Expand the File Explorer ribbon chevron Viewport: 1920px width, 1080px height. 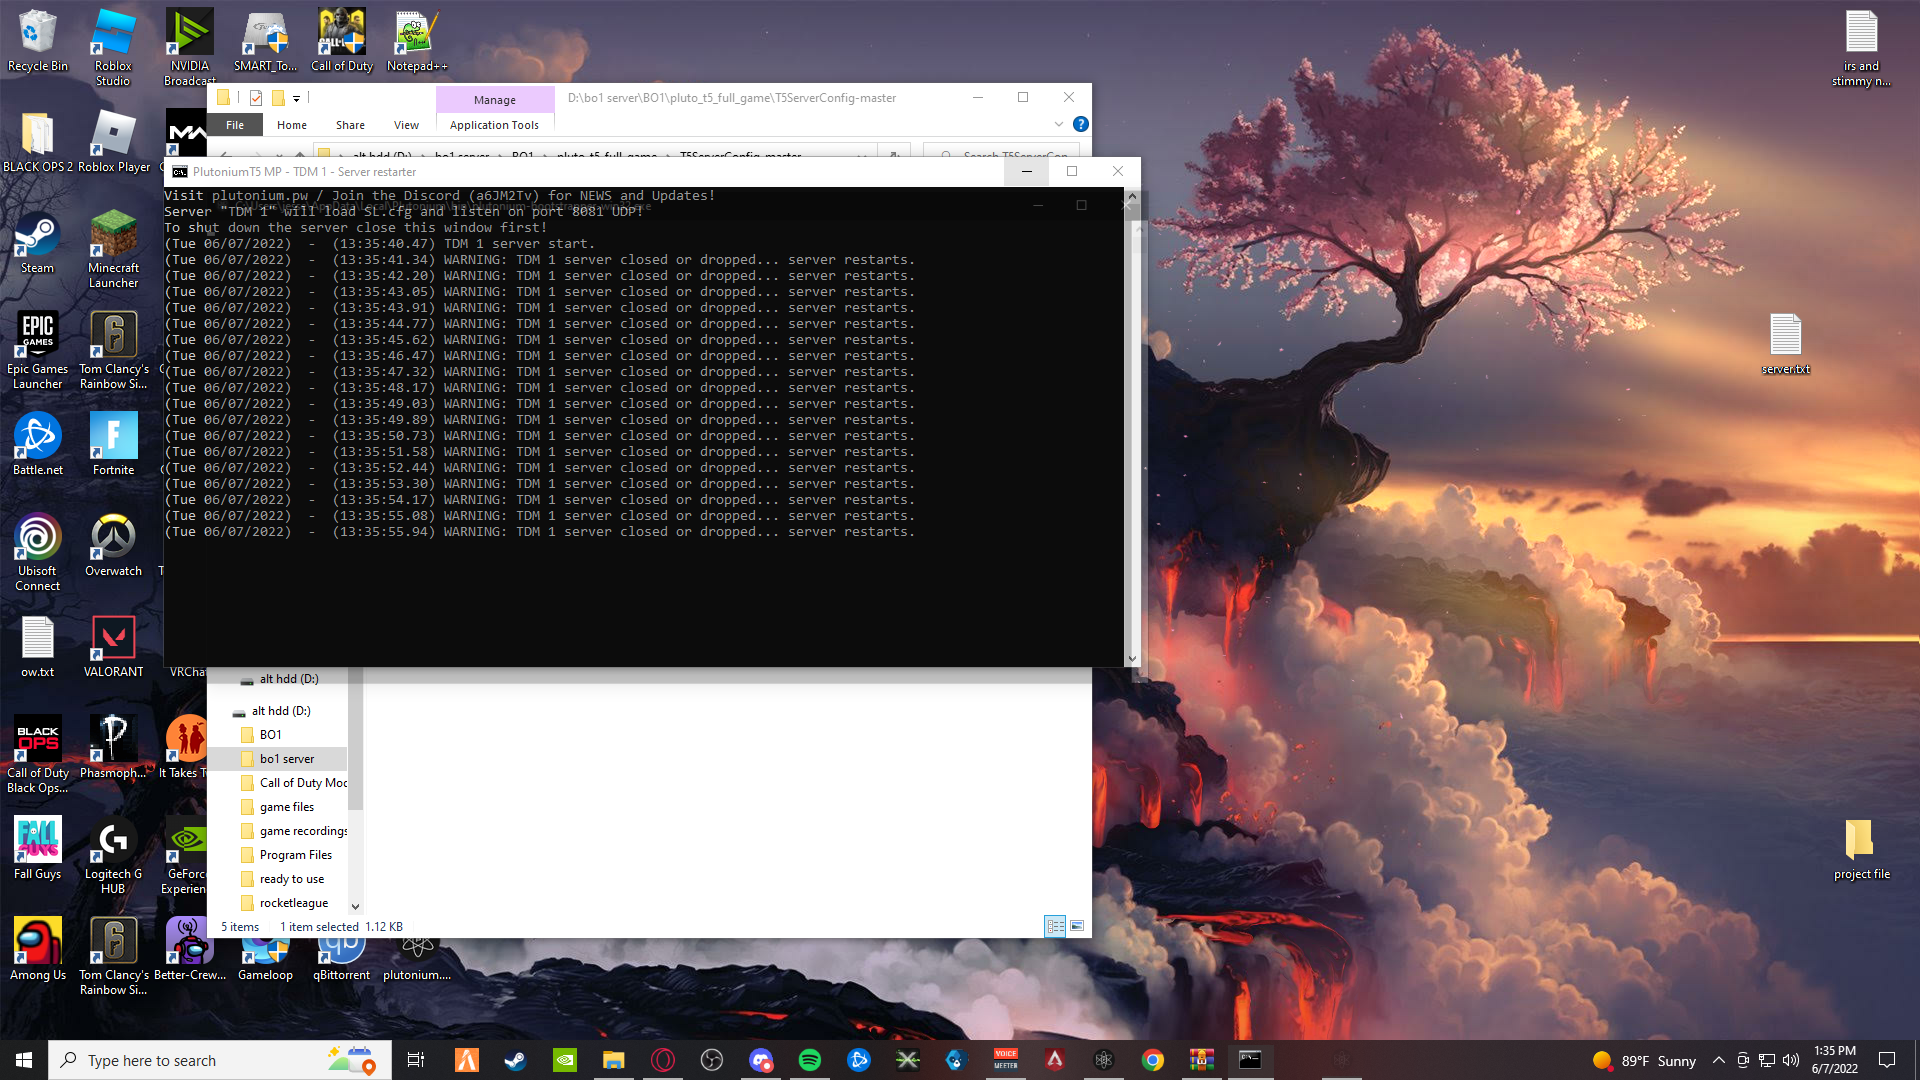[1058, 124]
